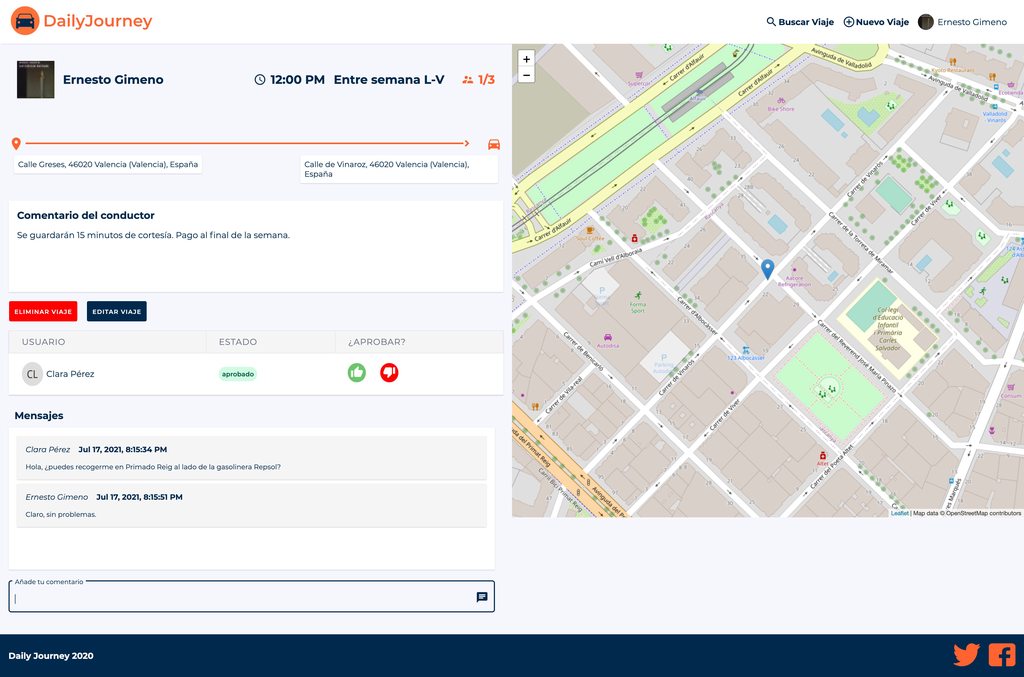Open the Leaflet attribution link
Image resolution: width=1024 pixels, height=677 pixels.
(x=899, y=513)
